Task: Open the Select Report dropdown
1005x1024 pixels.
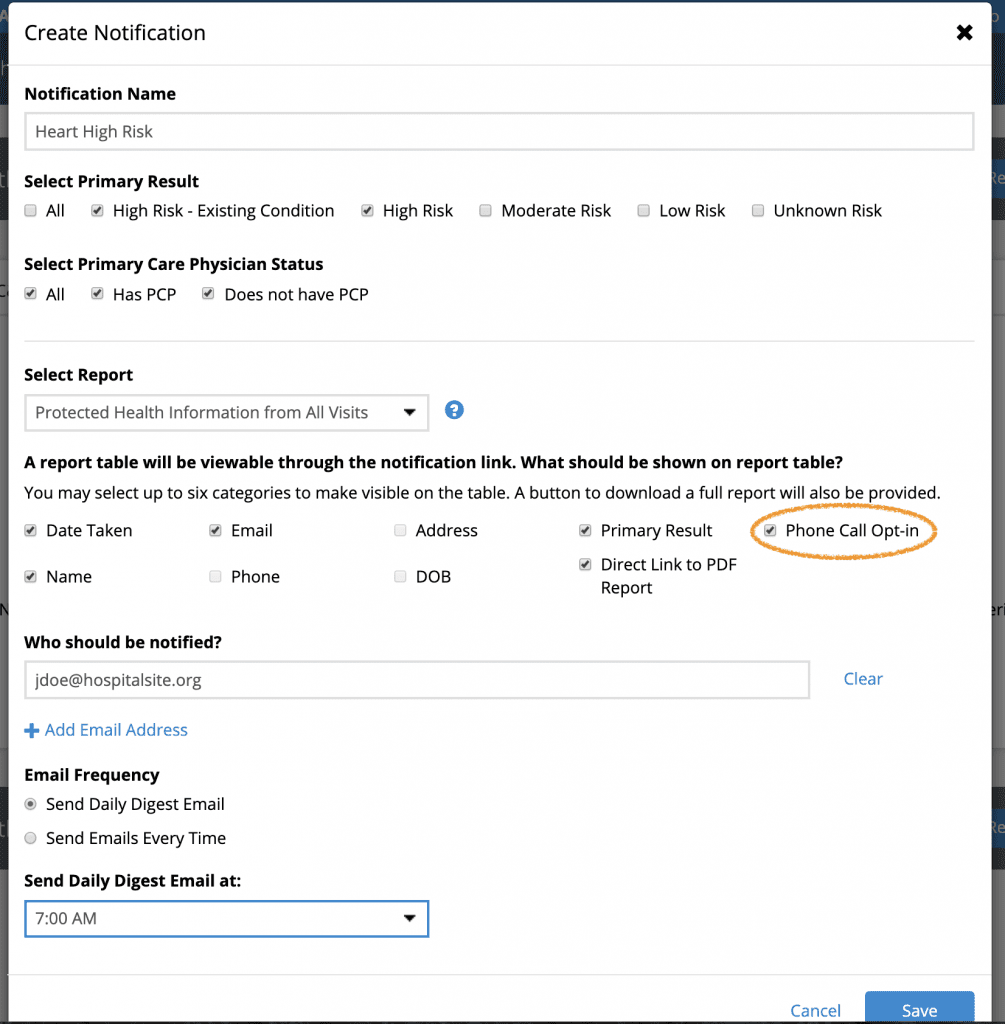Action: pos(227,413)
